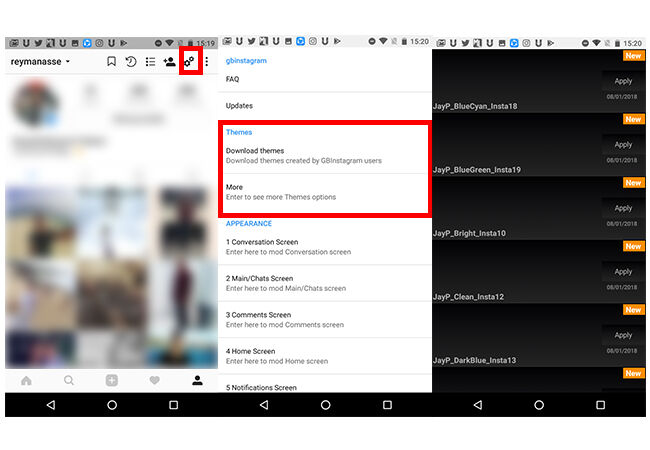Open 5 Notifications Screen settings

[x=325, y=384]
